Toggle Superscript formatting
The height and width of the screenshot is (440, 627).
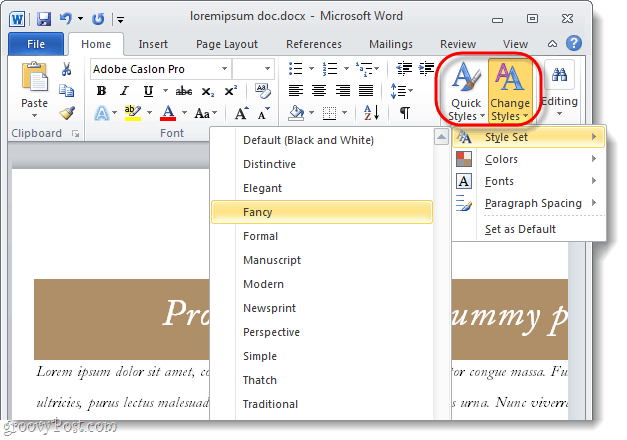click(231, 91)
